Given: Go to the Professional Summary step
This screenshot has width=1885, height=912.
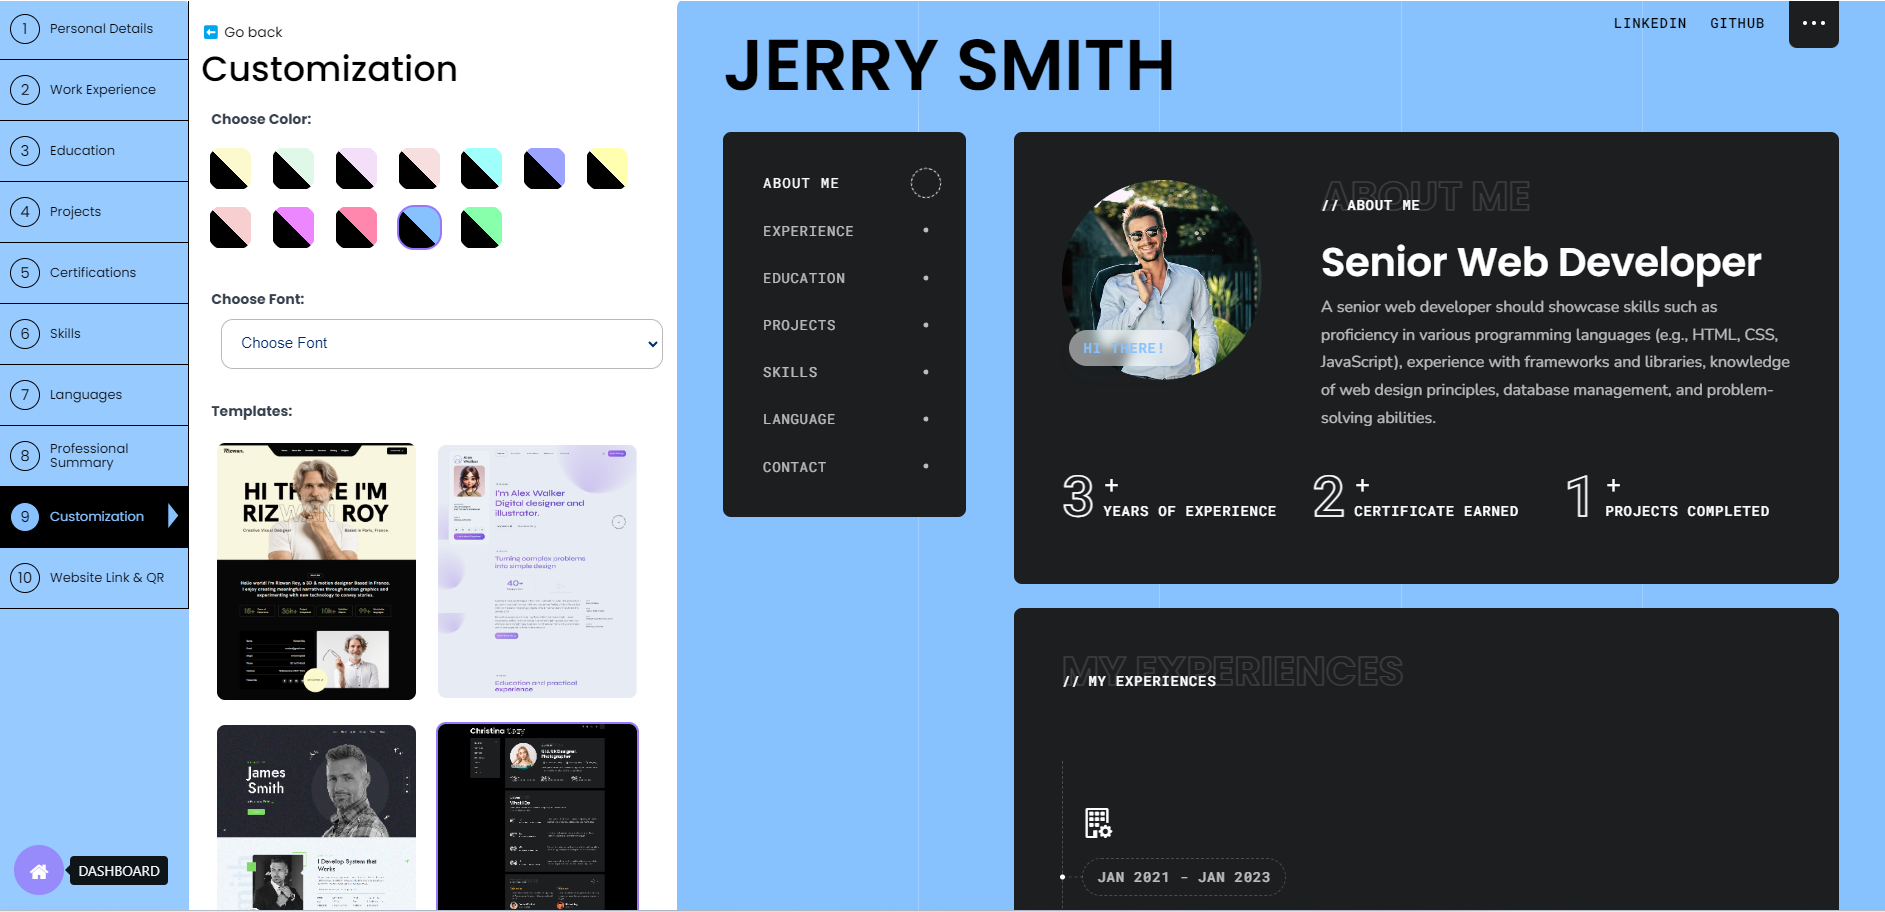Looking at the screenshot, I should click(89, 456).
